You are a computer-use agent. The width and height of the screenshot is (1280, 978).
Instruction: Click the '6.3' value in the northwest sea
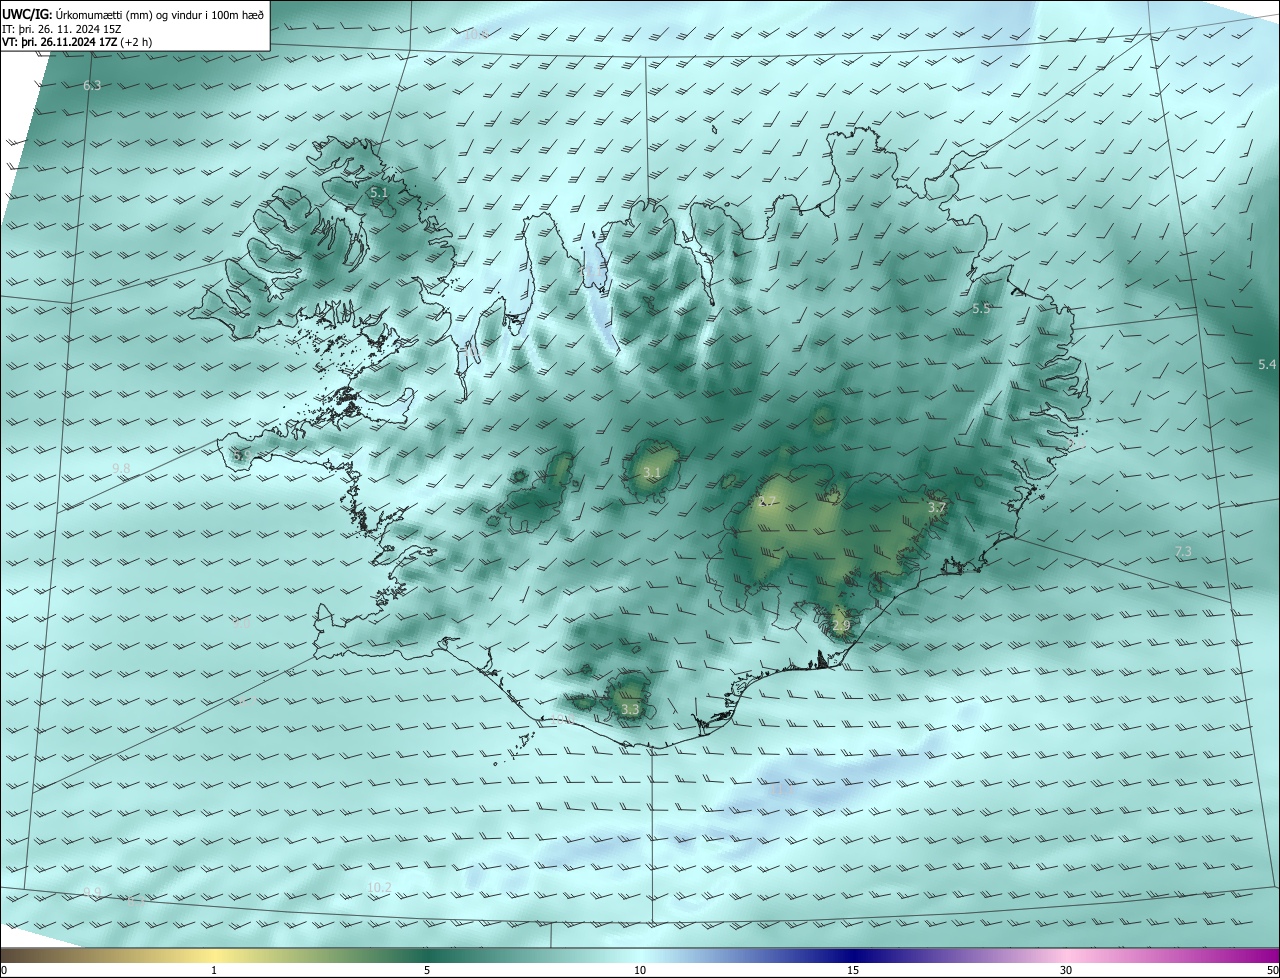[92, 86]
